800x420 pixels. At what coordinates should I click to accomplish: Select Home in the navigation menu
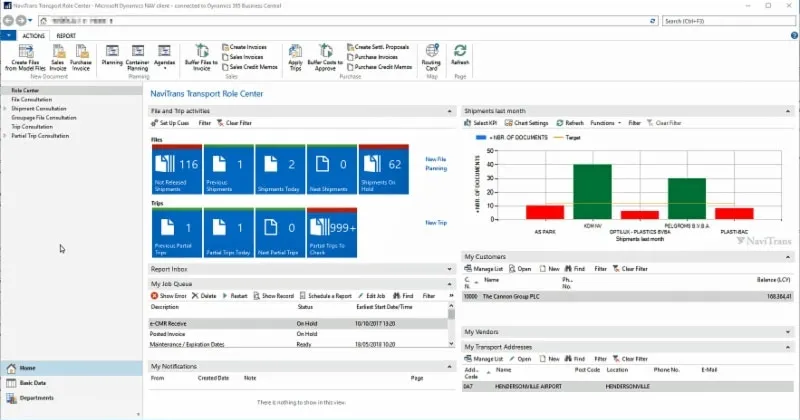pyautogui.click(x=71, y=368)
